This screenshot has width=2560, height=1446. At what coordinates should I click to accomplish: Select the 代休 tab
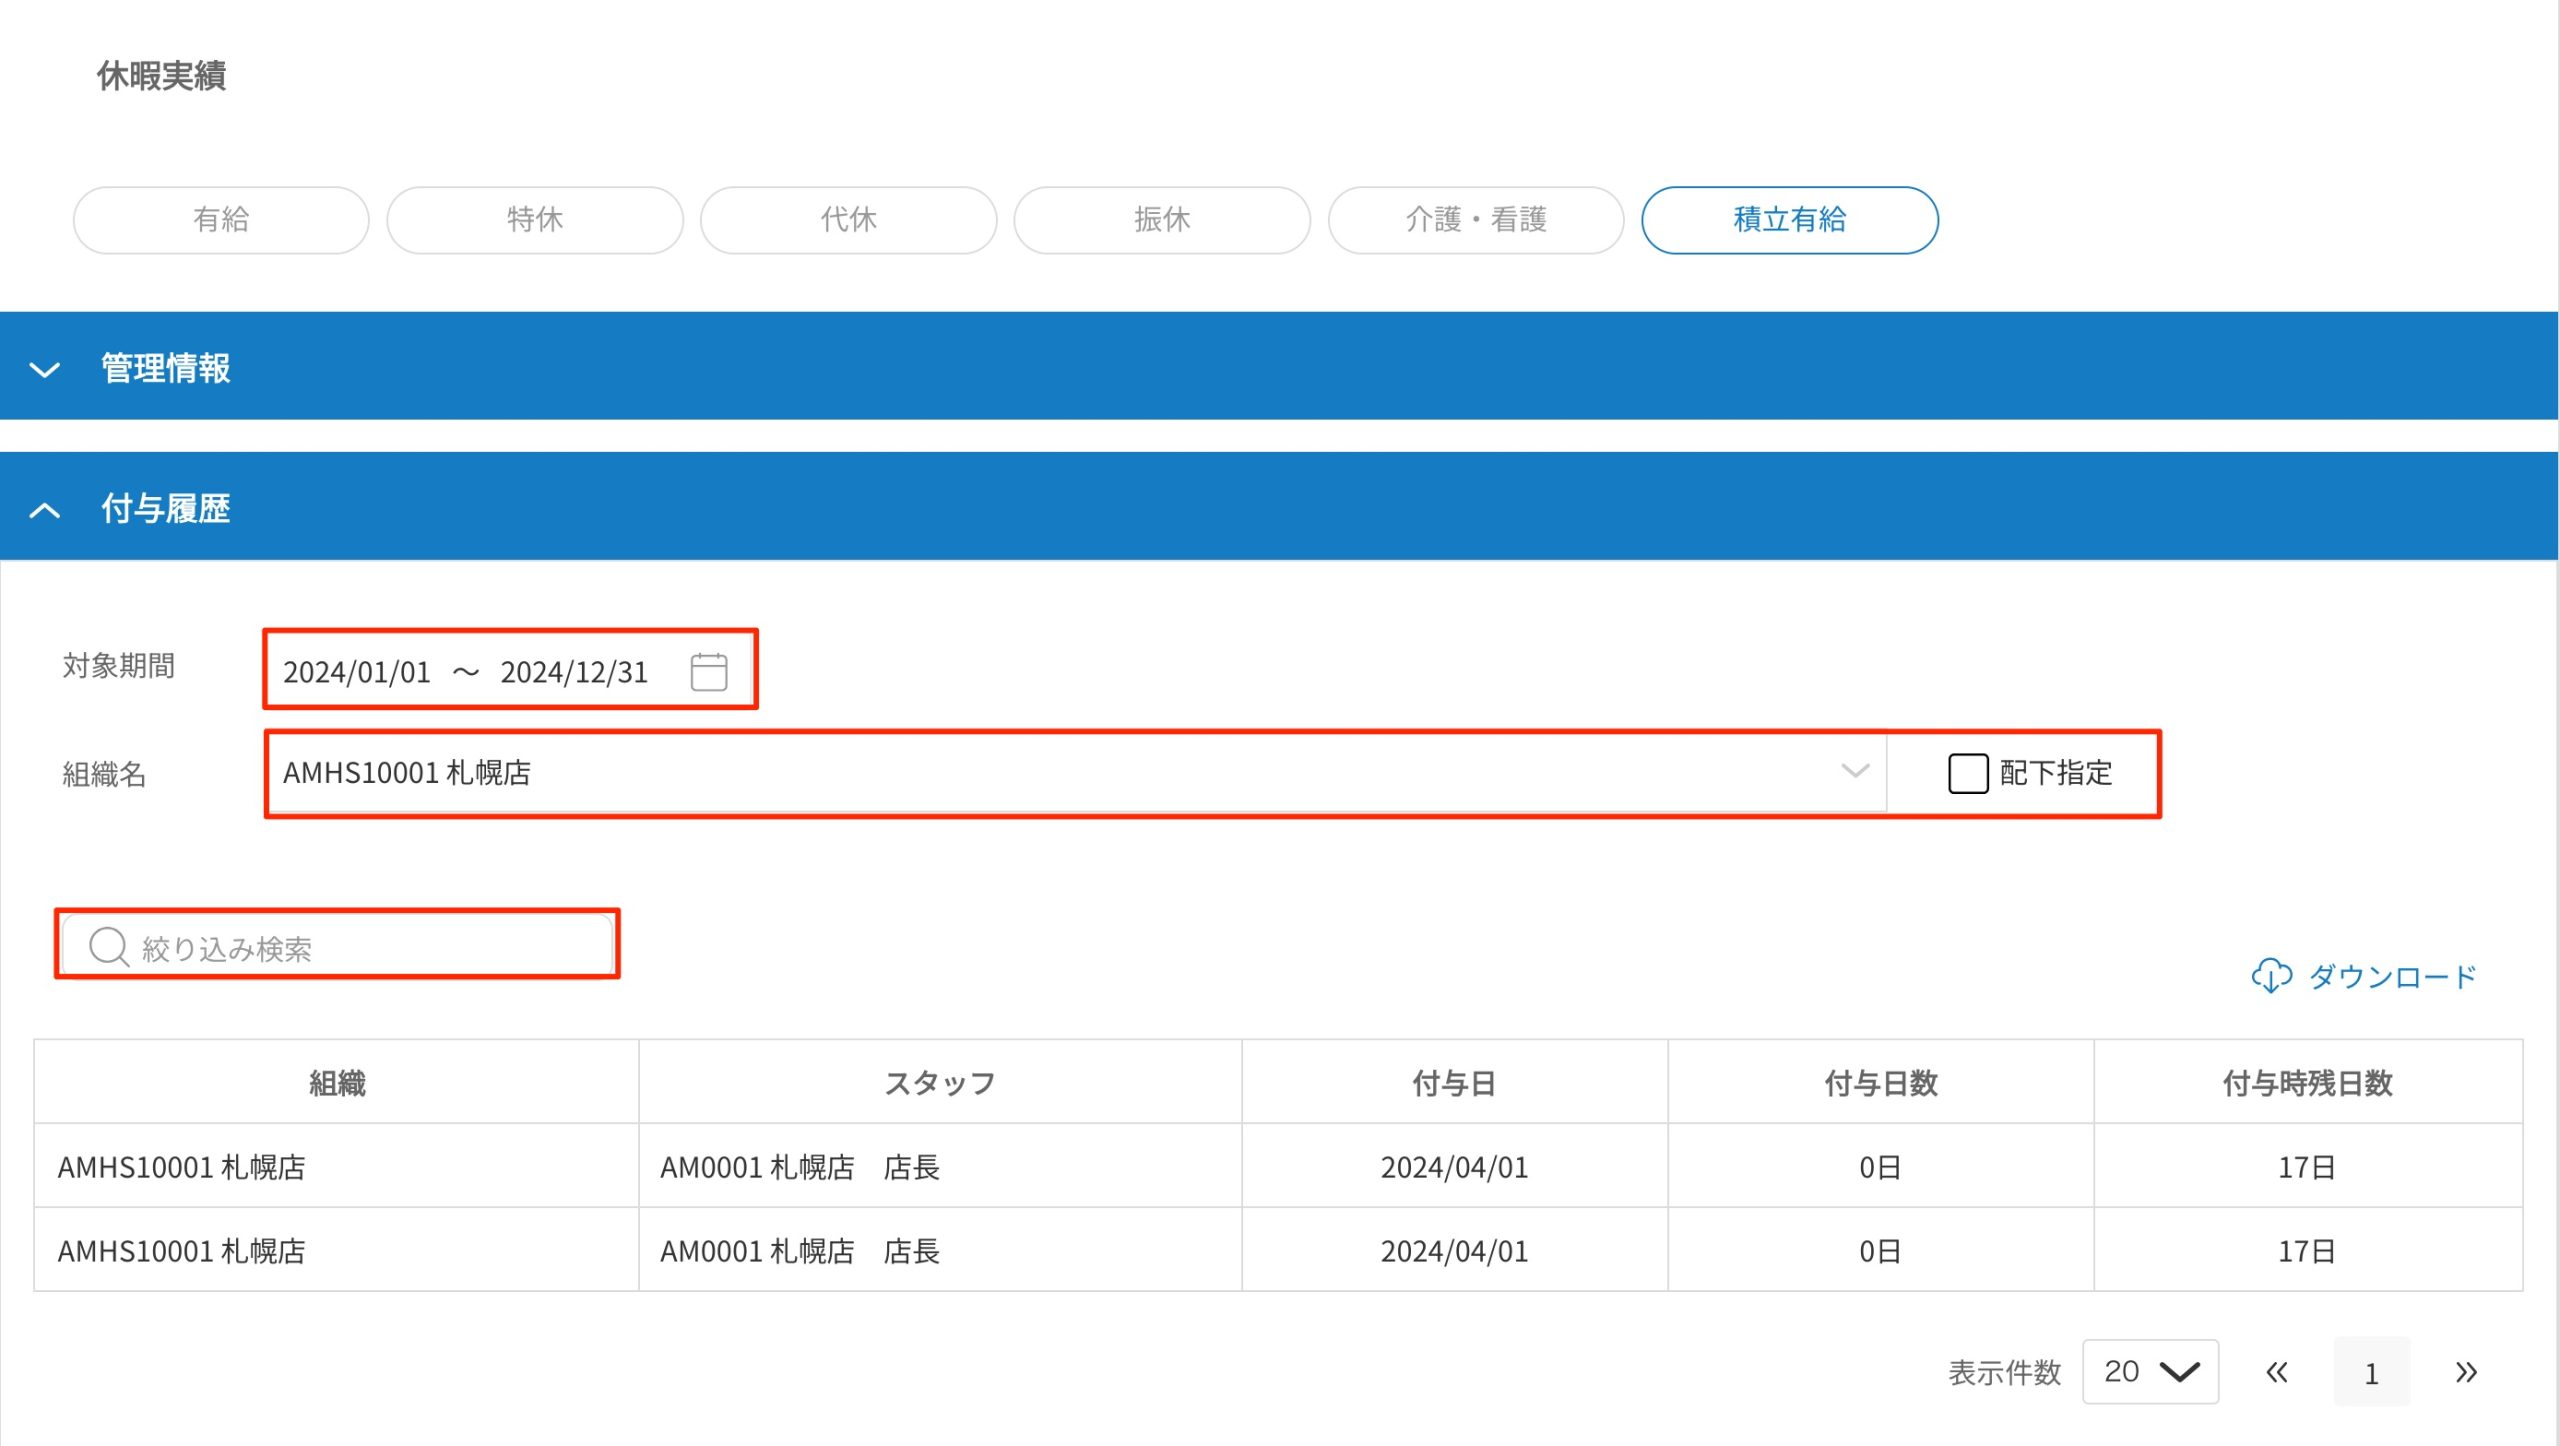click(x=848, y=220)
